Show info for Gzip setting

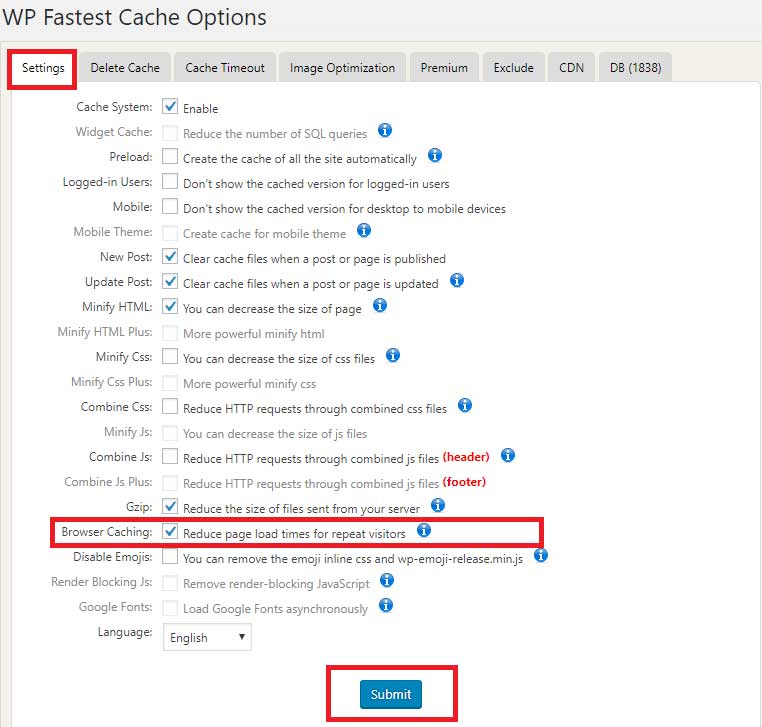[437, 505]
